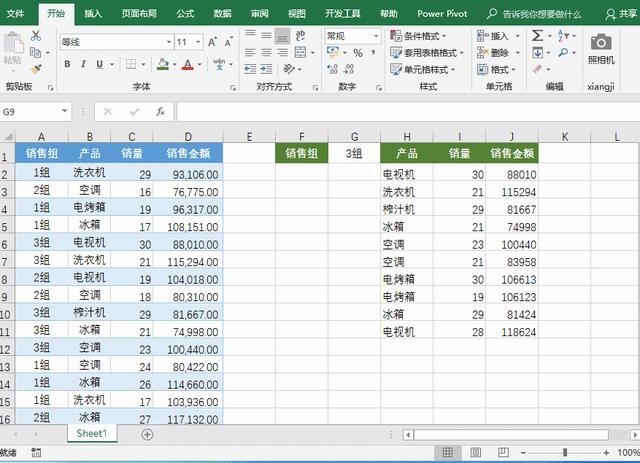Switch to the 公式 tab
640x463 pixels.
pyautogui.click(x=185, y=13)
